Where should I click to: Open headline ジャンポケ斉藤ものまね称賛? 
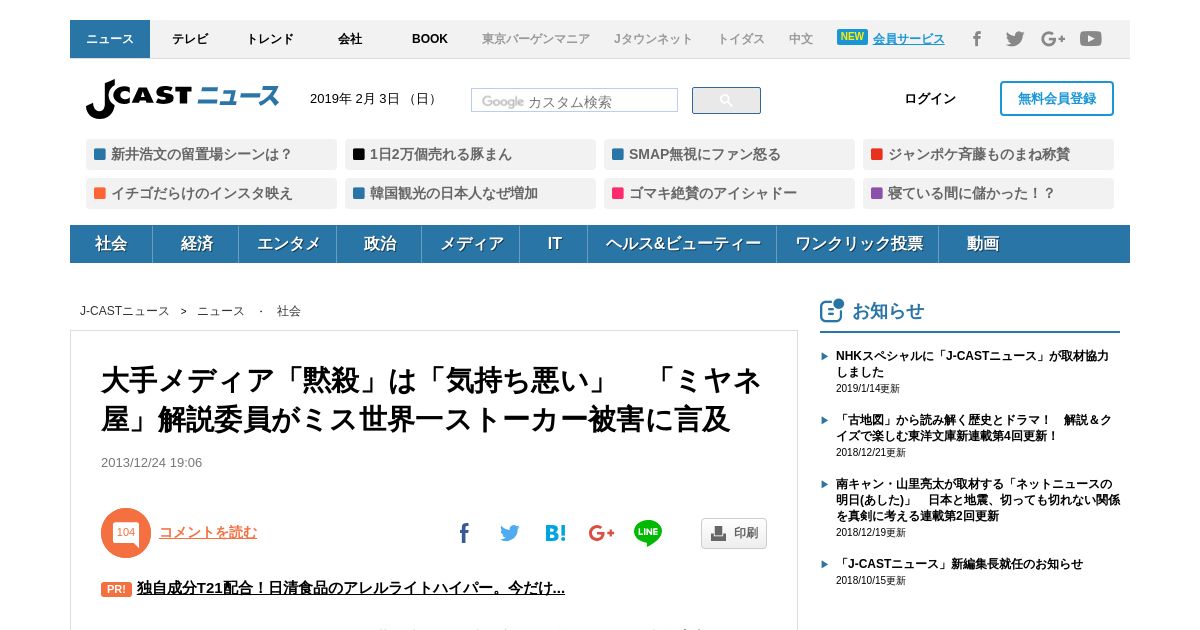[x=988, y=155]
